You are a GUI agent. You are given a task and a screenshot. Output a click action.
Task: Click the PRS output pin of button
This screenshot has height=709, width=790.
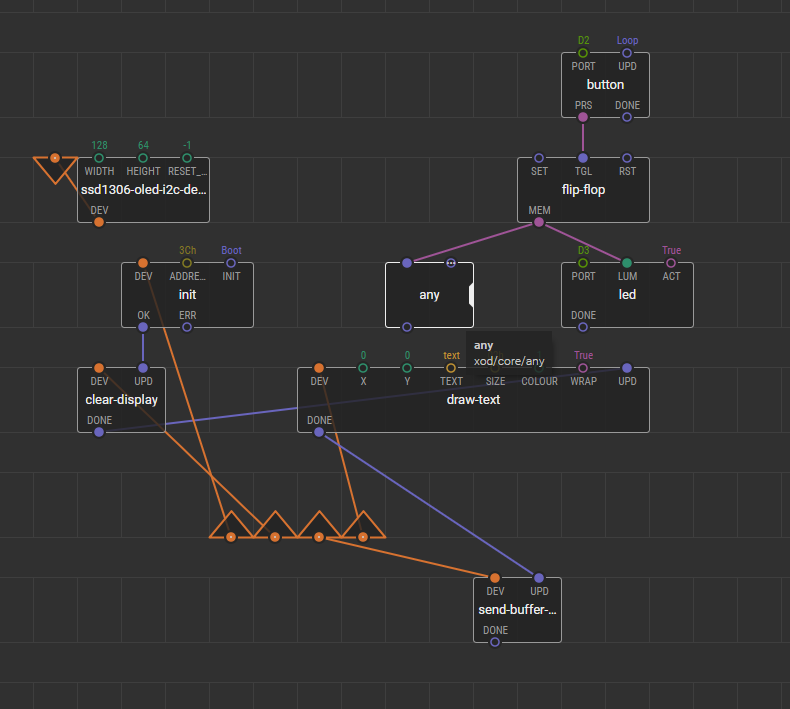[583, 117]
